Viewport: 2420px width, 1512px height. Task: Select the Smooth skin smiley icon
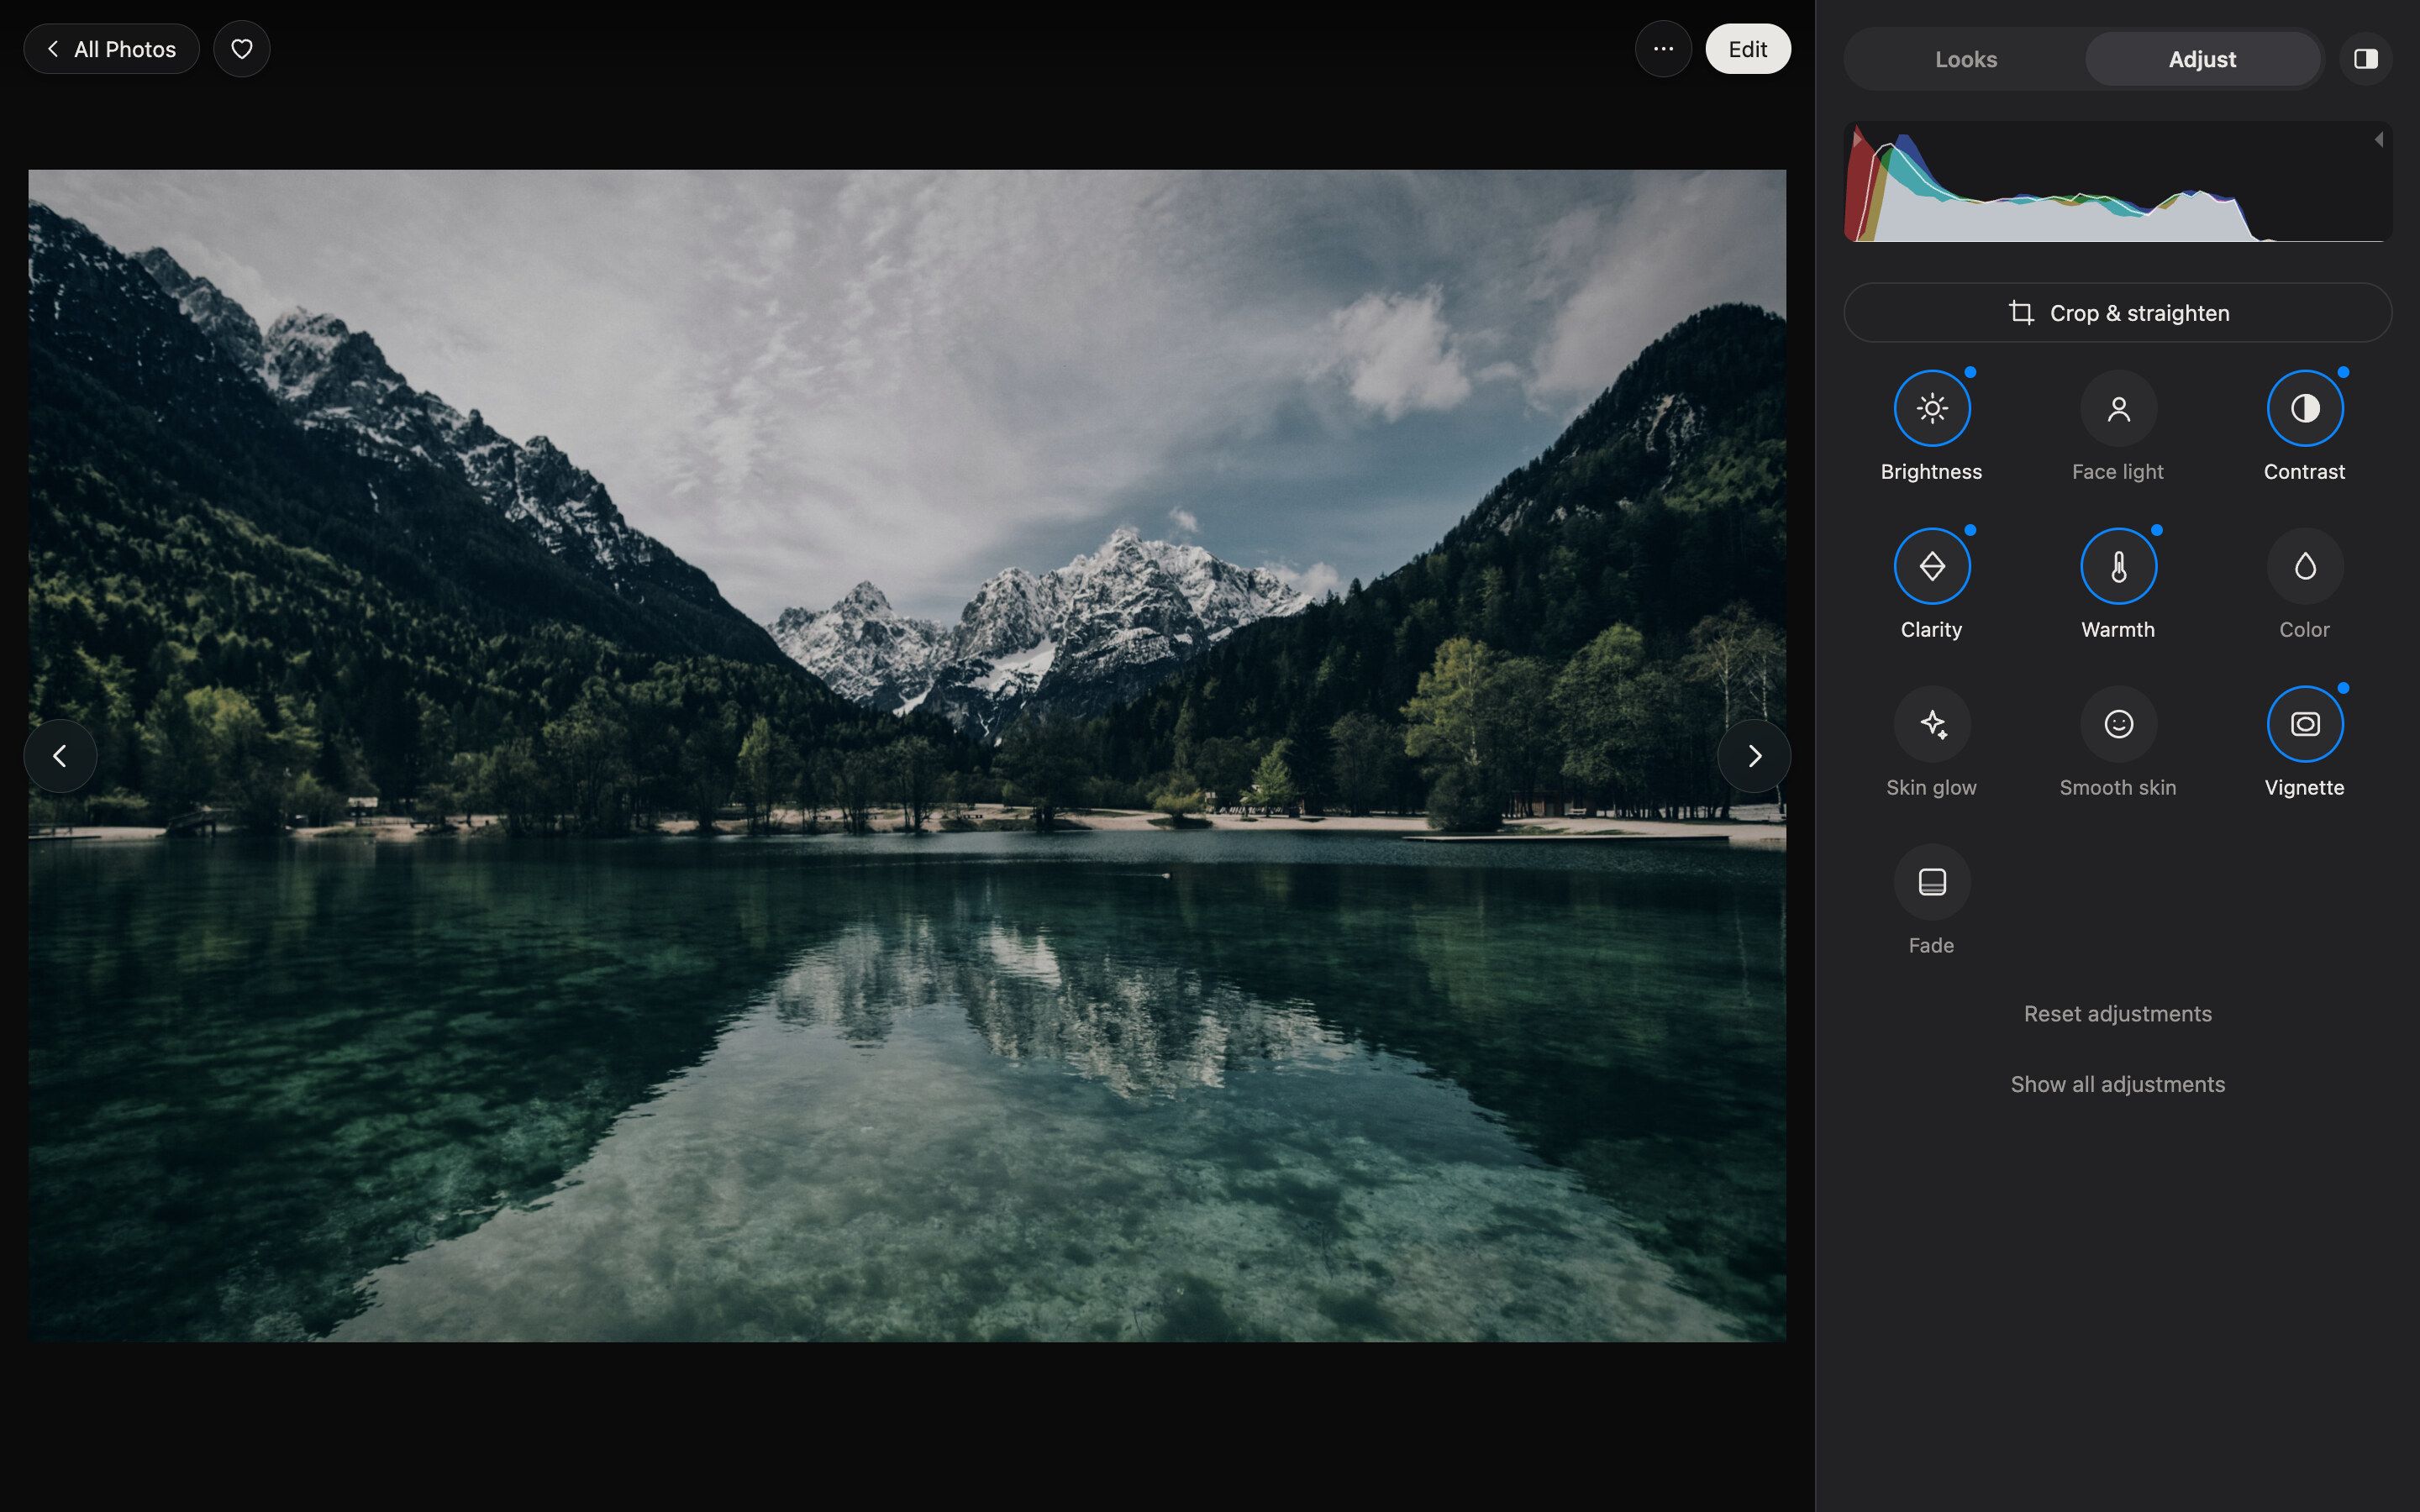click(2118, 724)
